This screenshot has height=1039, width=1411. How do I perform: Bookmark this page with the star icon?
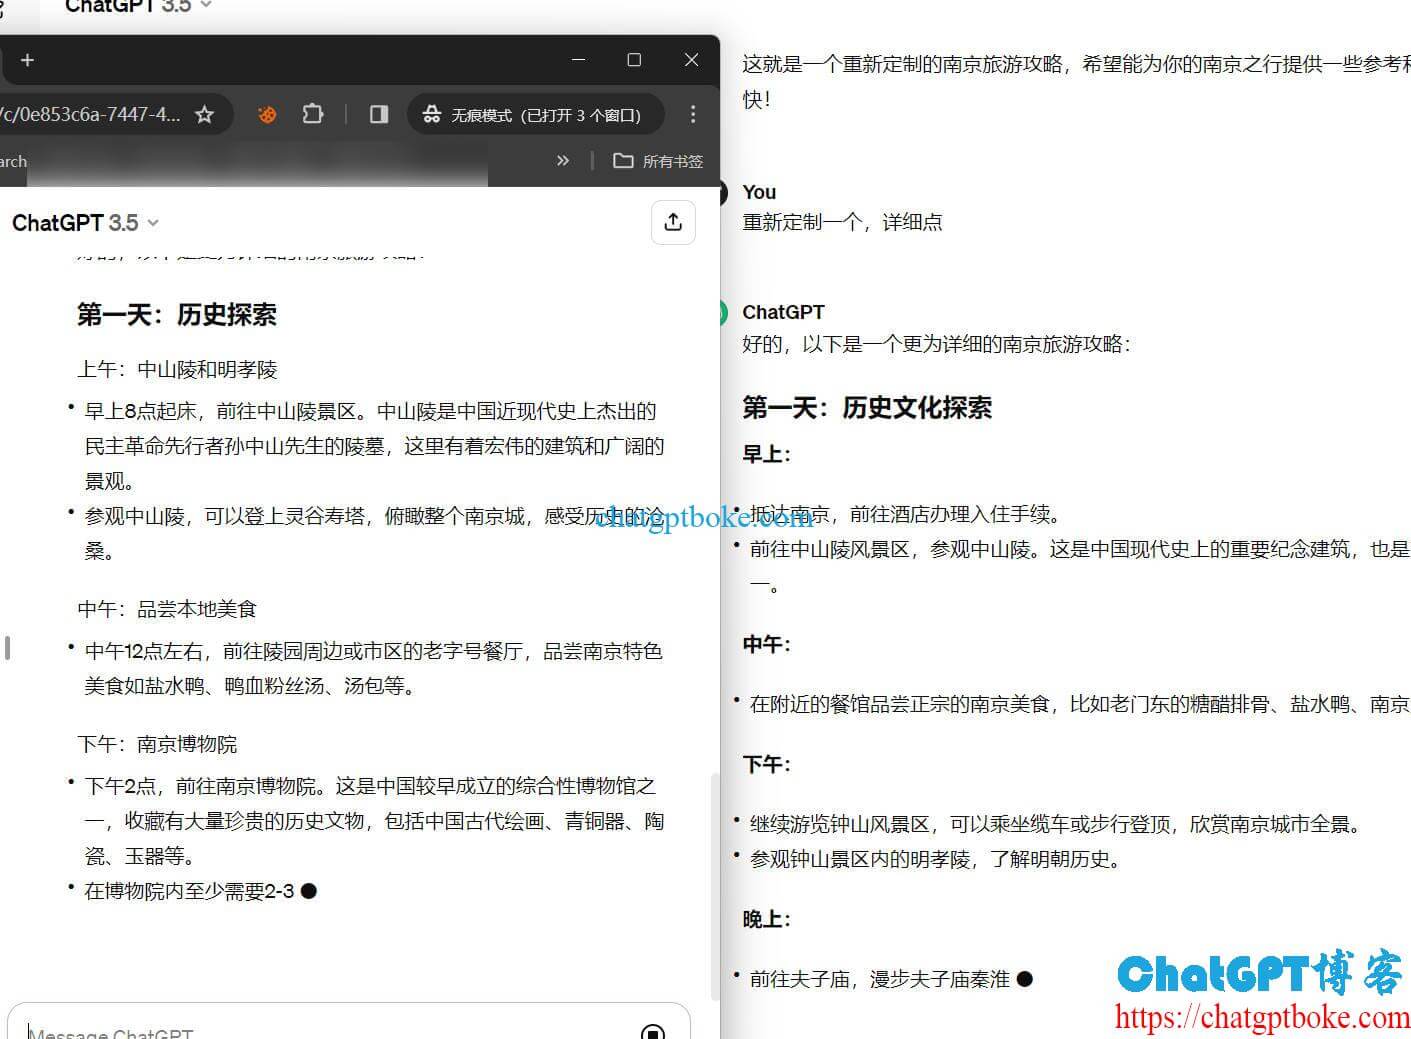click(x=204, y=115)
